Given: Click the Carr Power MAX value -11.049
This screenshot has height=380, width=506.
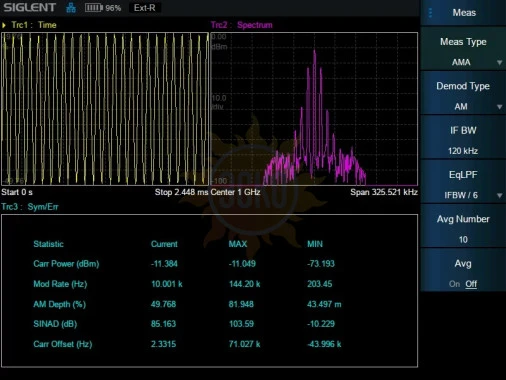Looking at the screenshot, I should click(242, 264).
